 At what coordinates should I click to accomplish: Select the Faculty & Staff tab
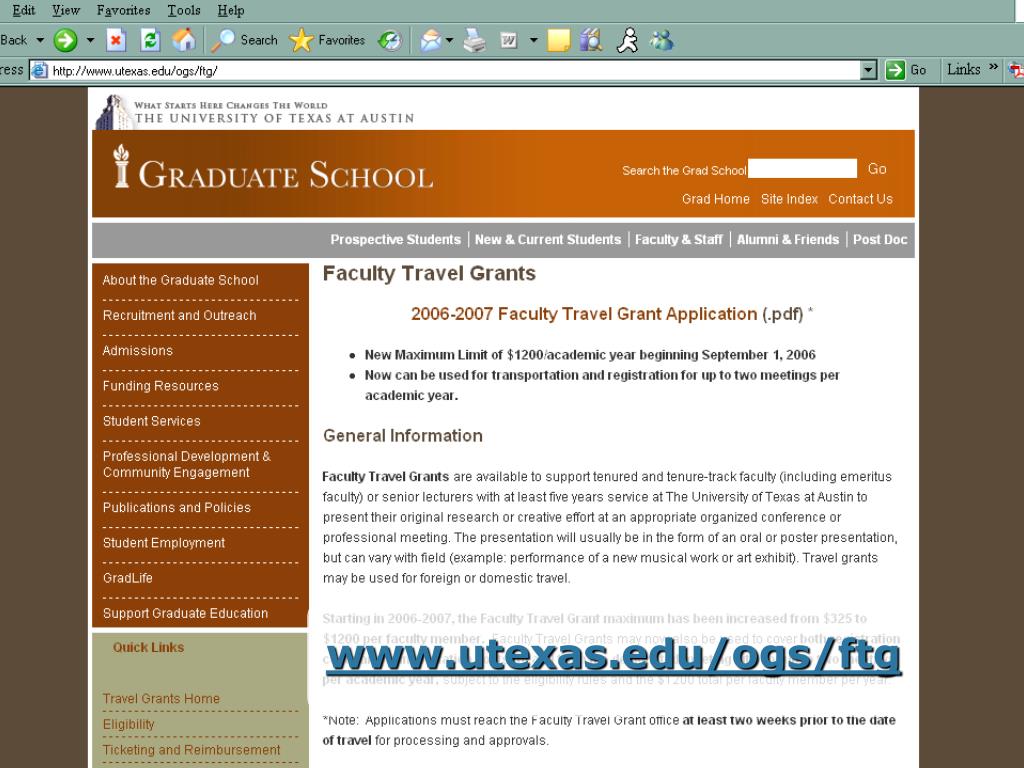[679, 240]
